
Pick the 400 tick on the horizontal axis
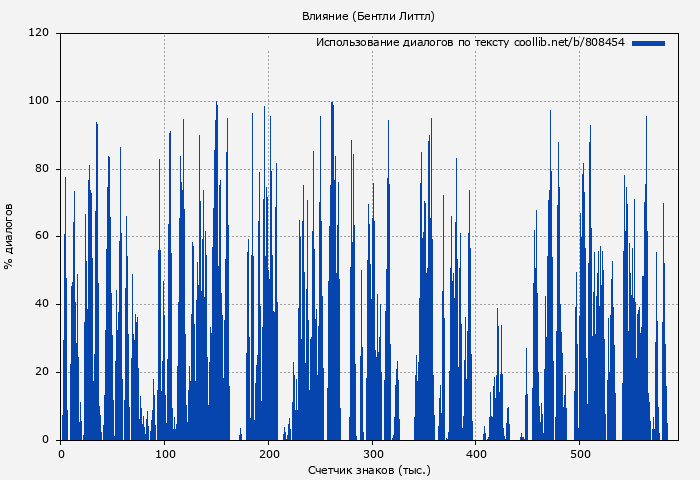pos(475,454)
